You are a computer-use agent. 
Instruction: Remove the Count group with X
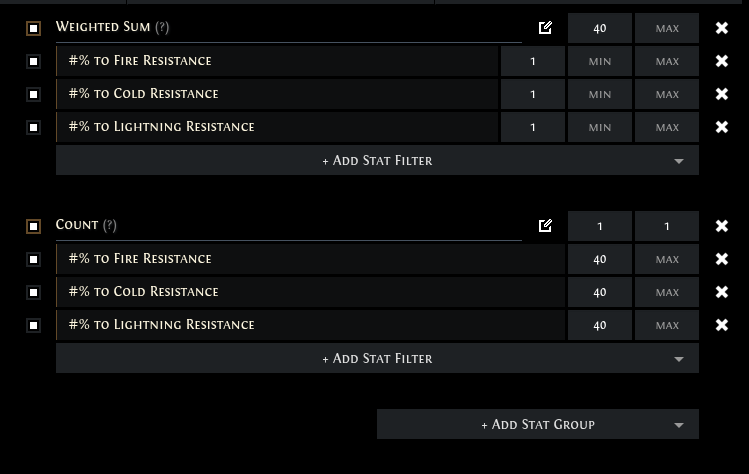[x=722, y=226]
